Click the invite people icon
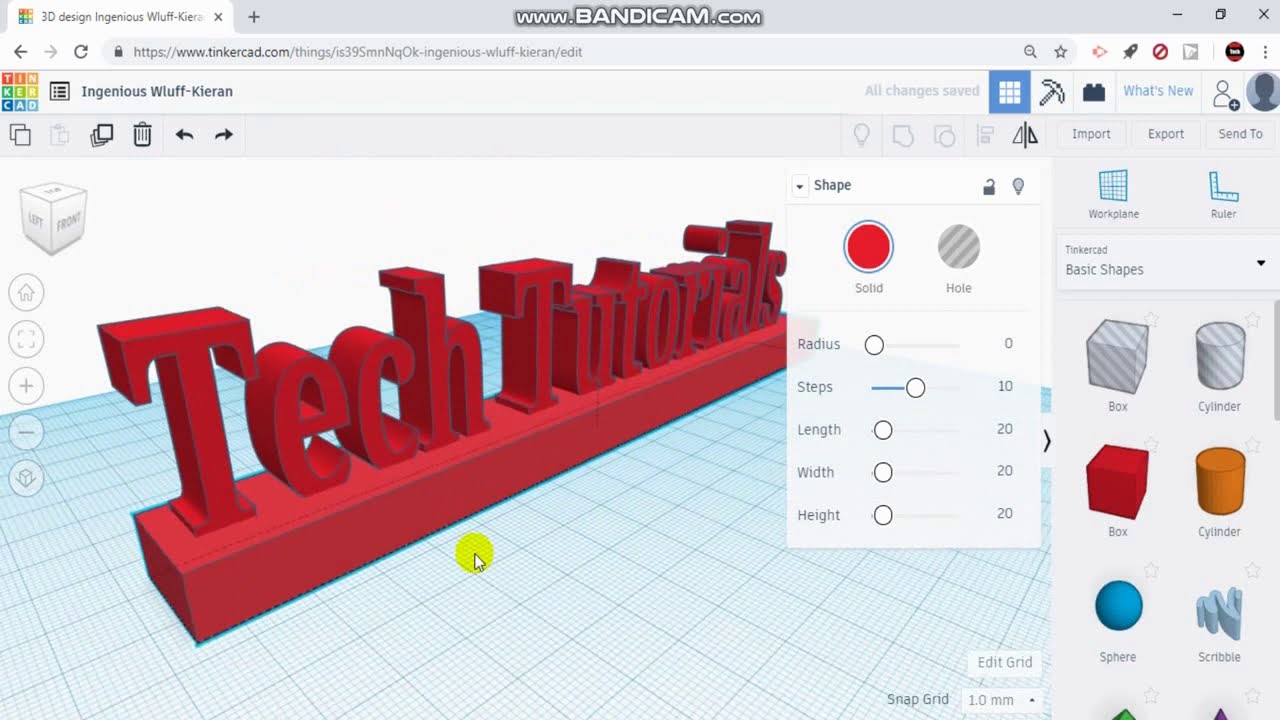Viewport: 1280px width, 720px height. coord(1225,94)
